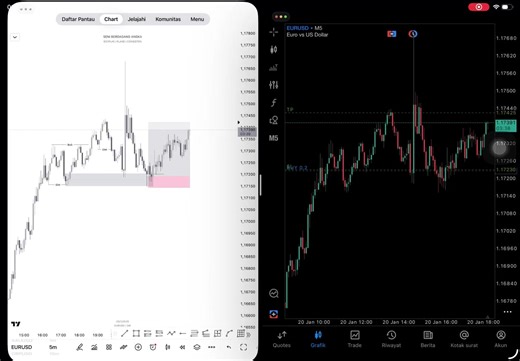Select the crosshair tool in MetaTrader sidebar
The width and height of the screenshot is (520, 361).
click(274, 32)
